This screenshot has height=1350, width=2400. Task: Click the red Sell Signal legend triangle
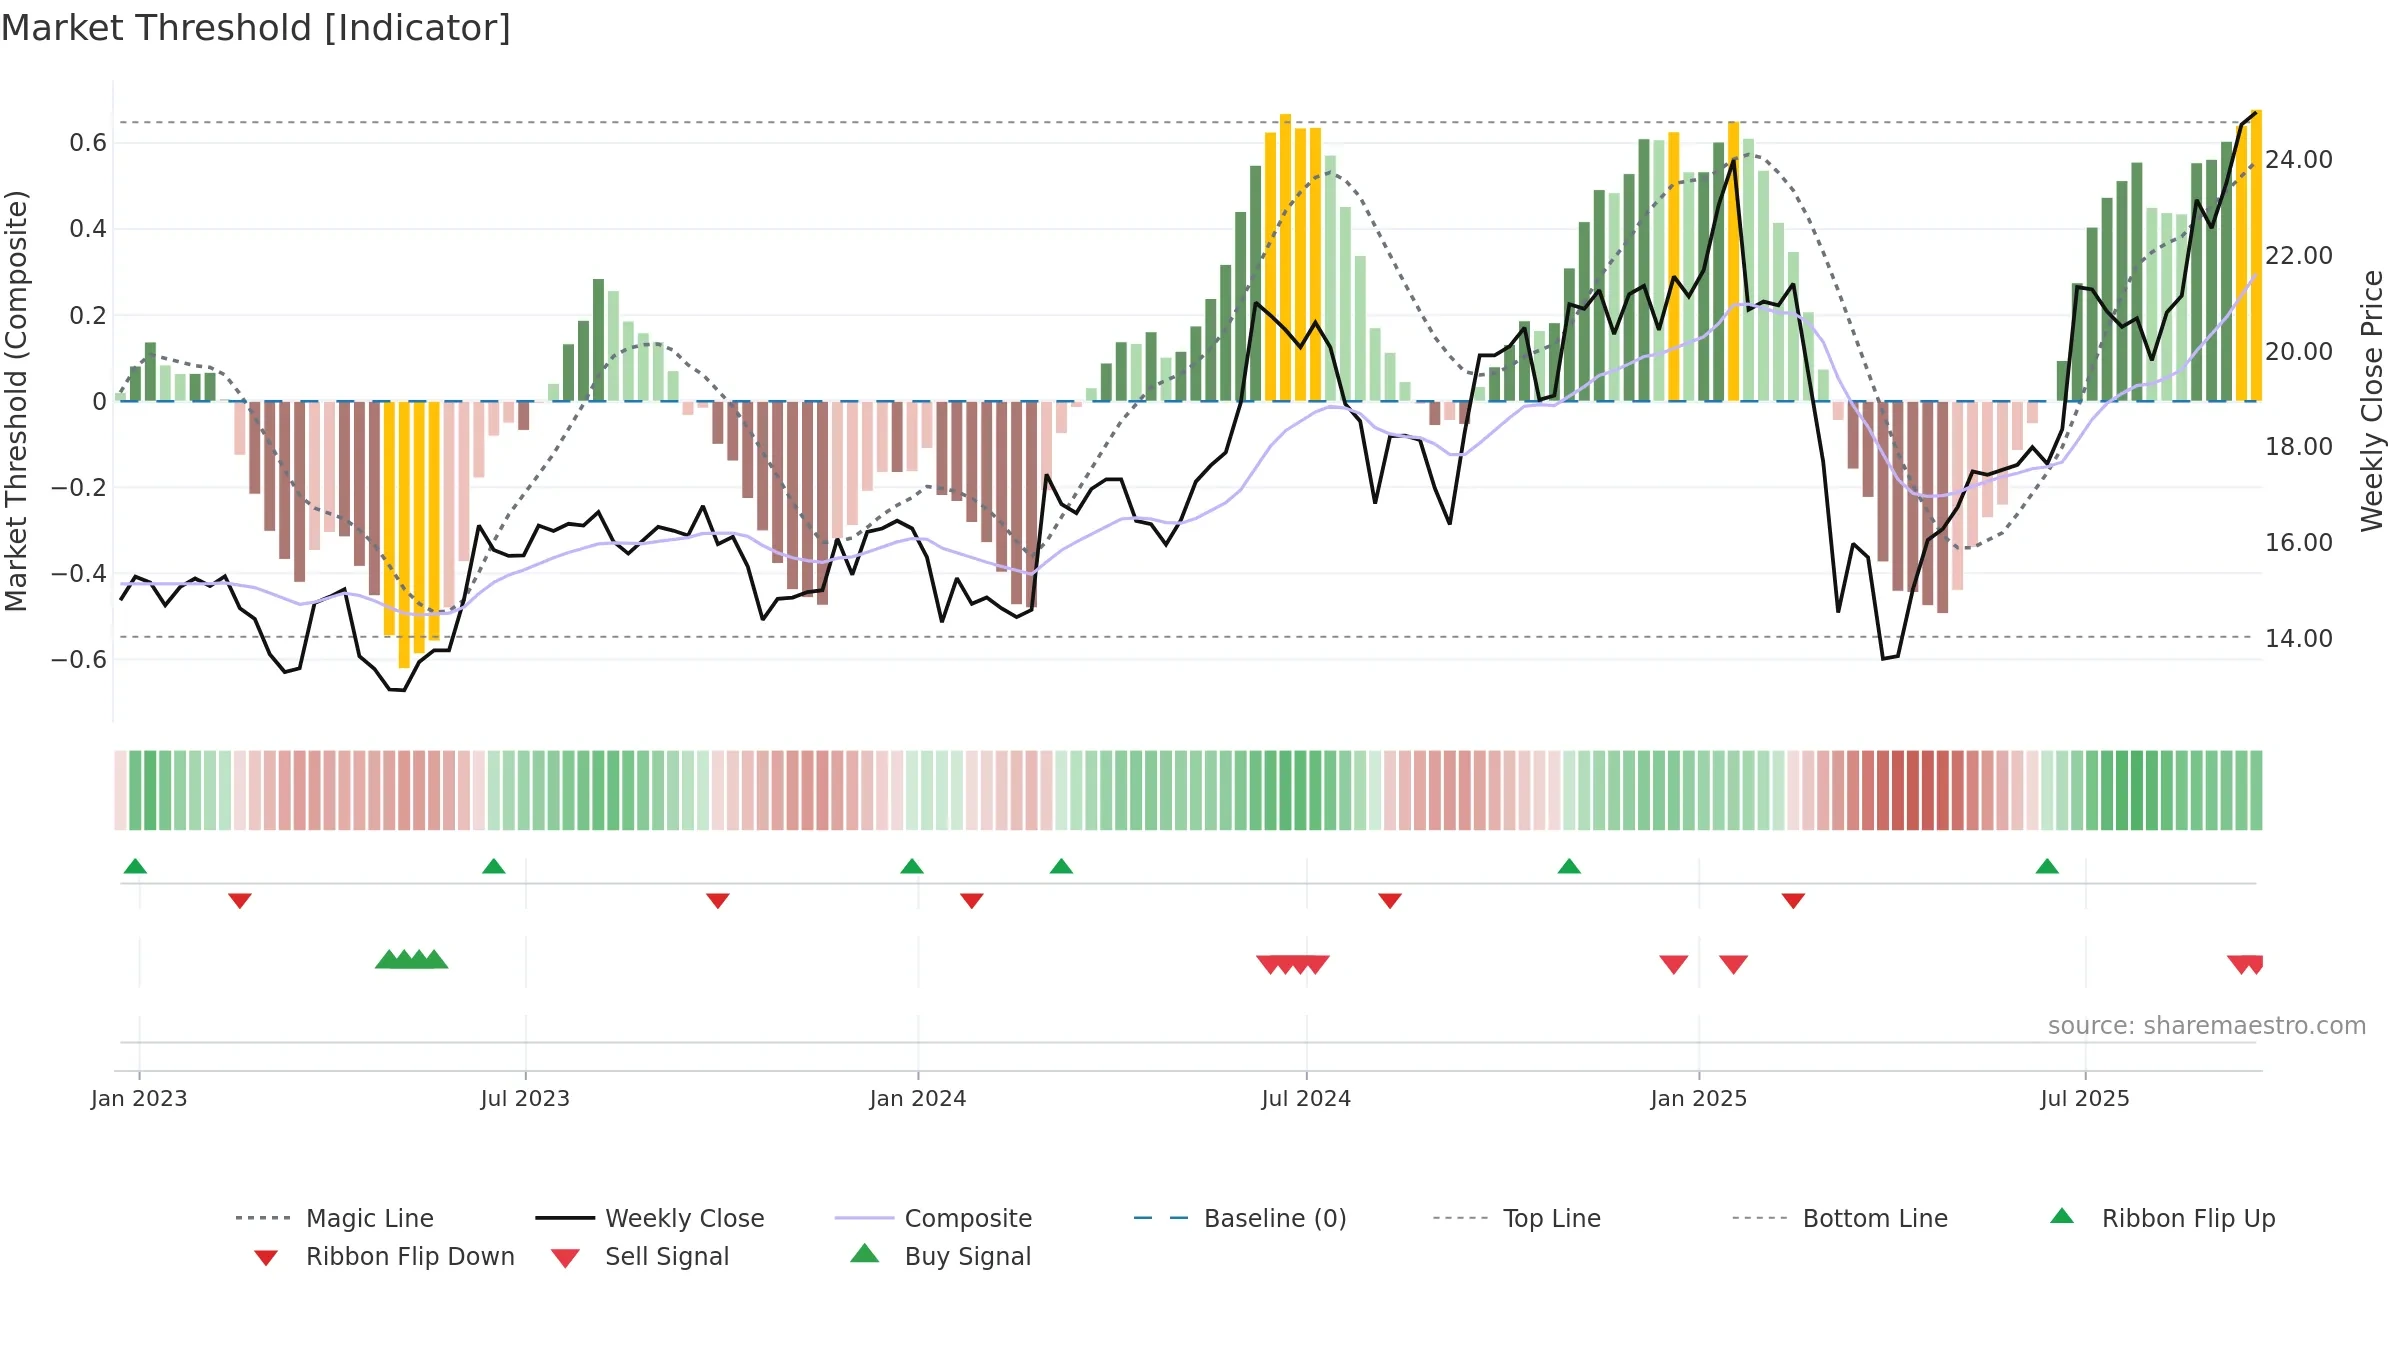(x=565, y=1258)
